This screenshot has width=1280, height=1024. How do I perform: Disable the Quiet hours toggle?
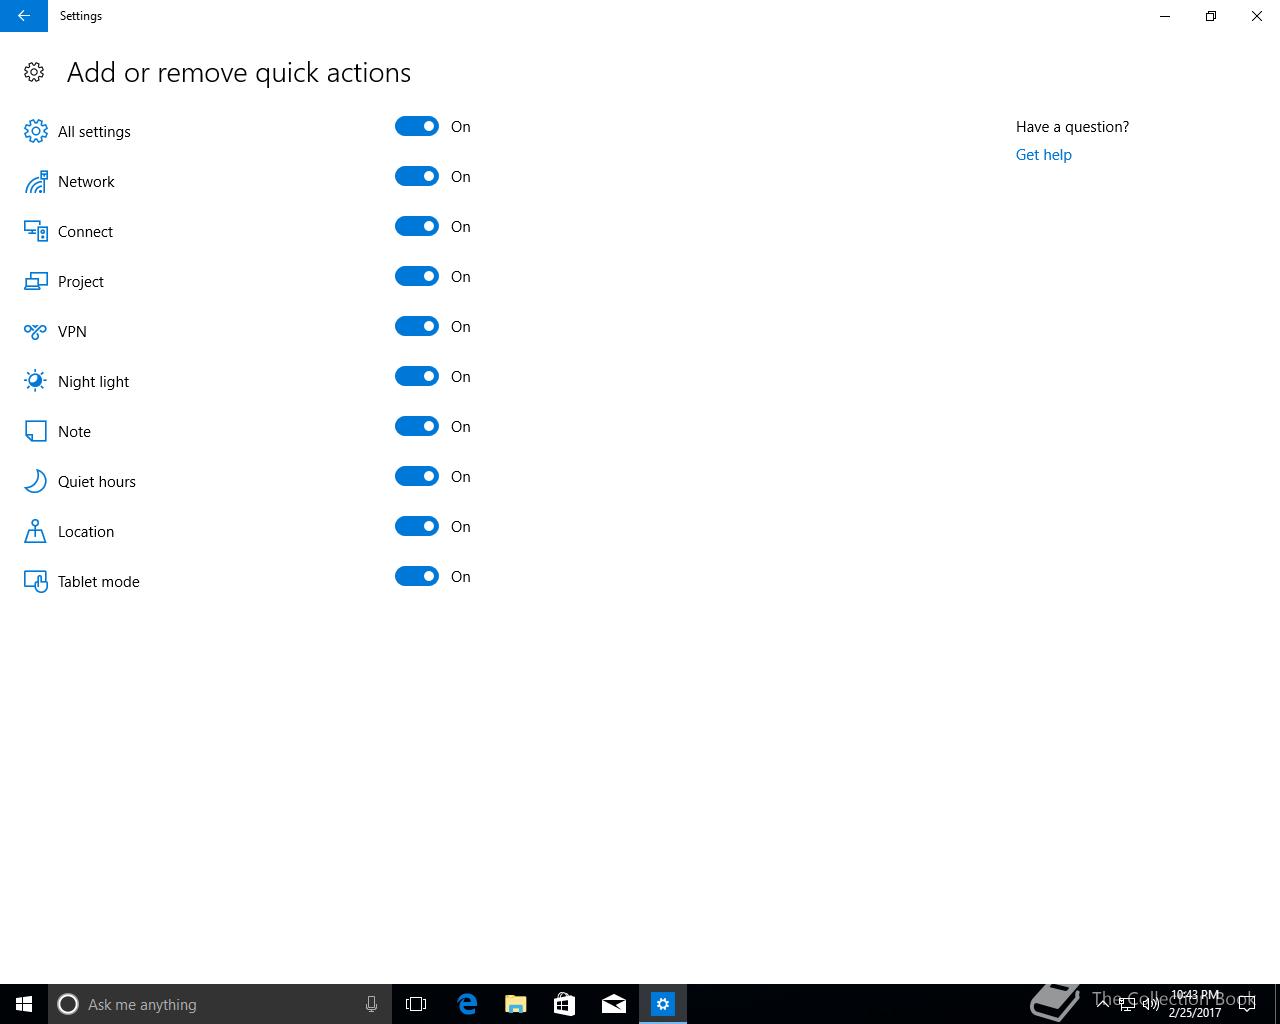pos(417,476)
